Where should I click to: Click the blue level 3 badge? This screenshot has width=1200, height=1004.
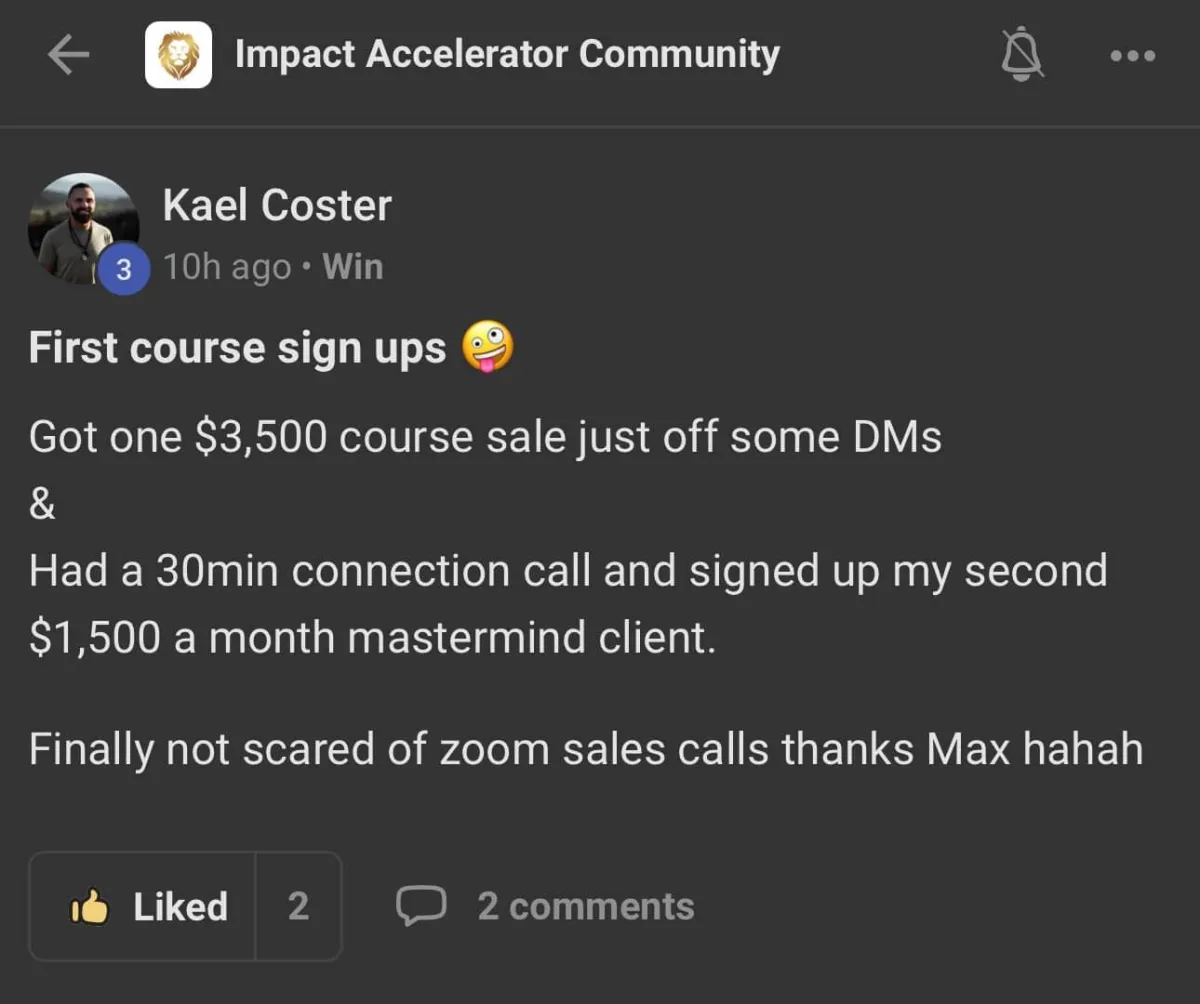click(x=124, y=270)
